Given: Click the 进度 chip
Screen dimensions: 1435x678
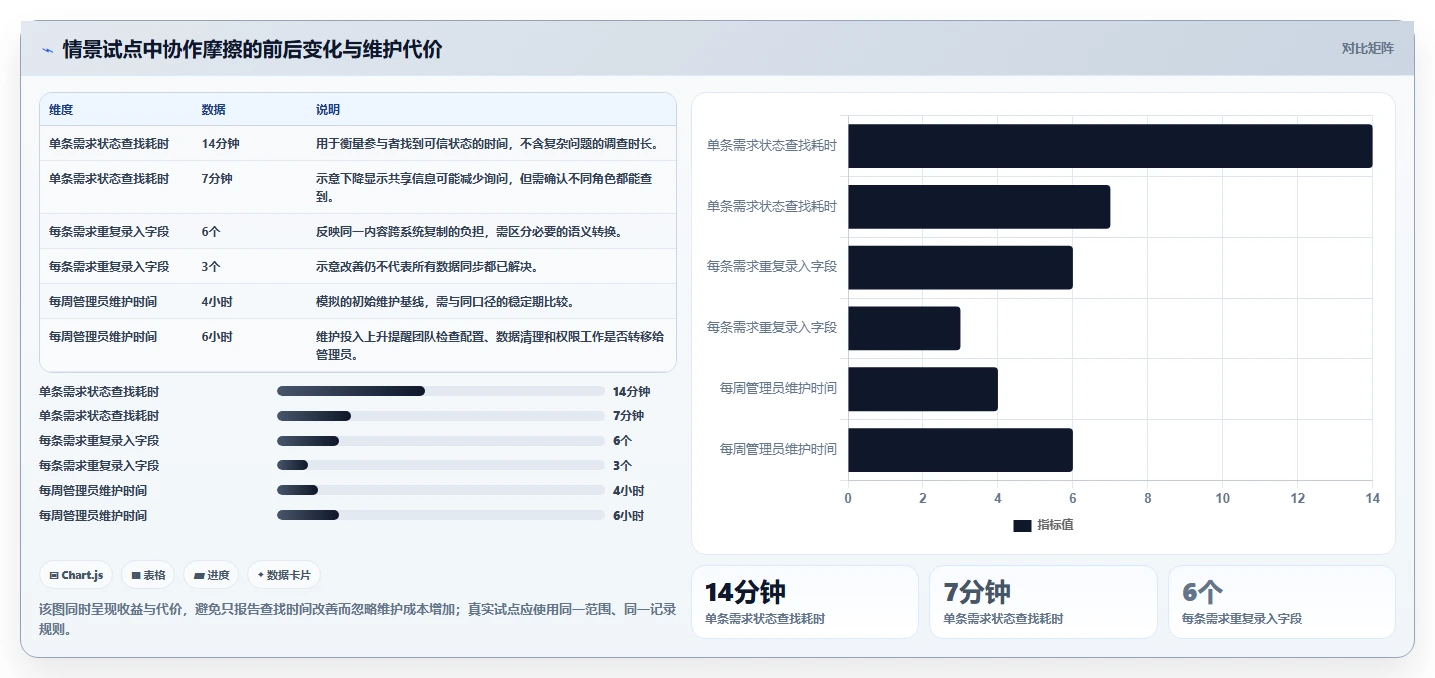Looking at the screenshot, I should pyautogui.click(x=211, y=575).
